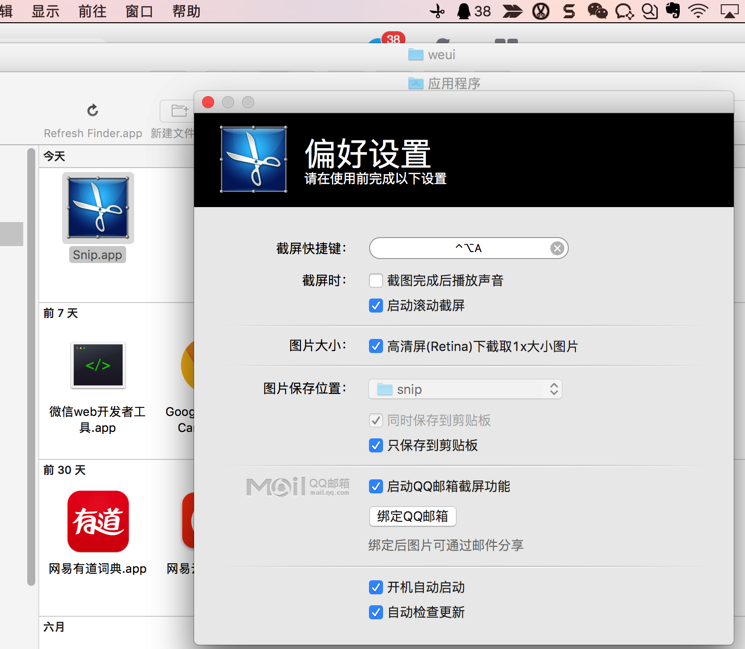745x649 pixels.
Task: Click the magnifier document menu bar icon
Action: 650,11
